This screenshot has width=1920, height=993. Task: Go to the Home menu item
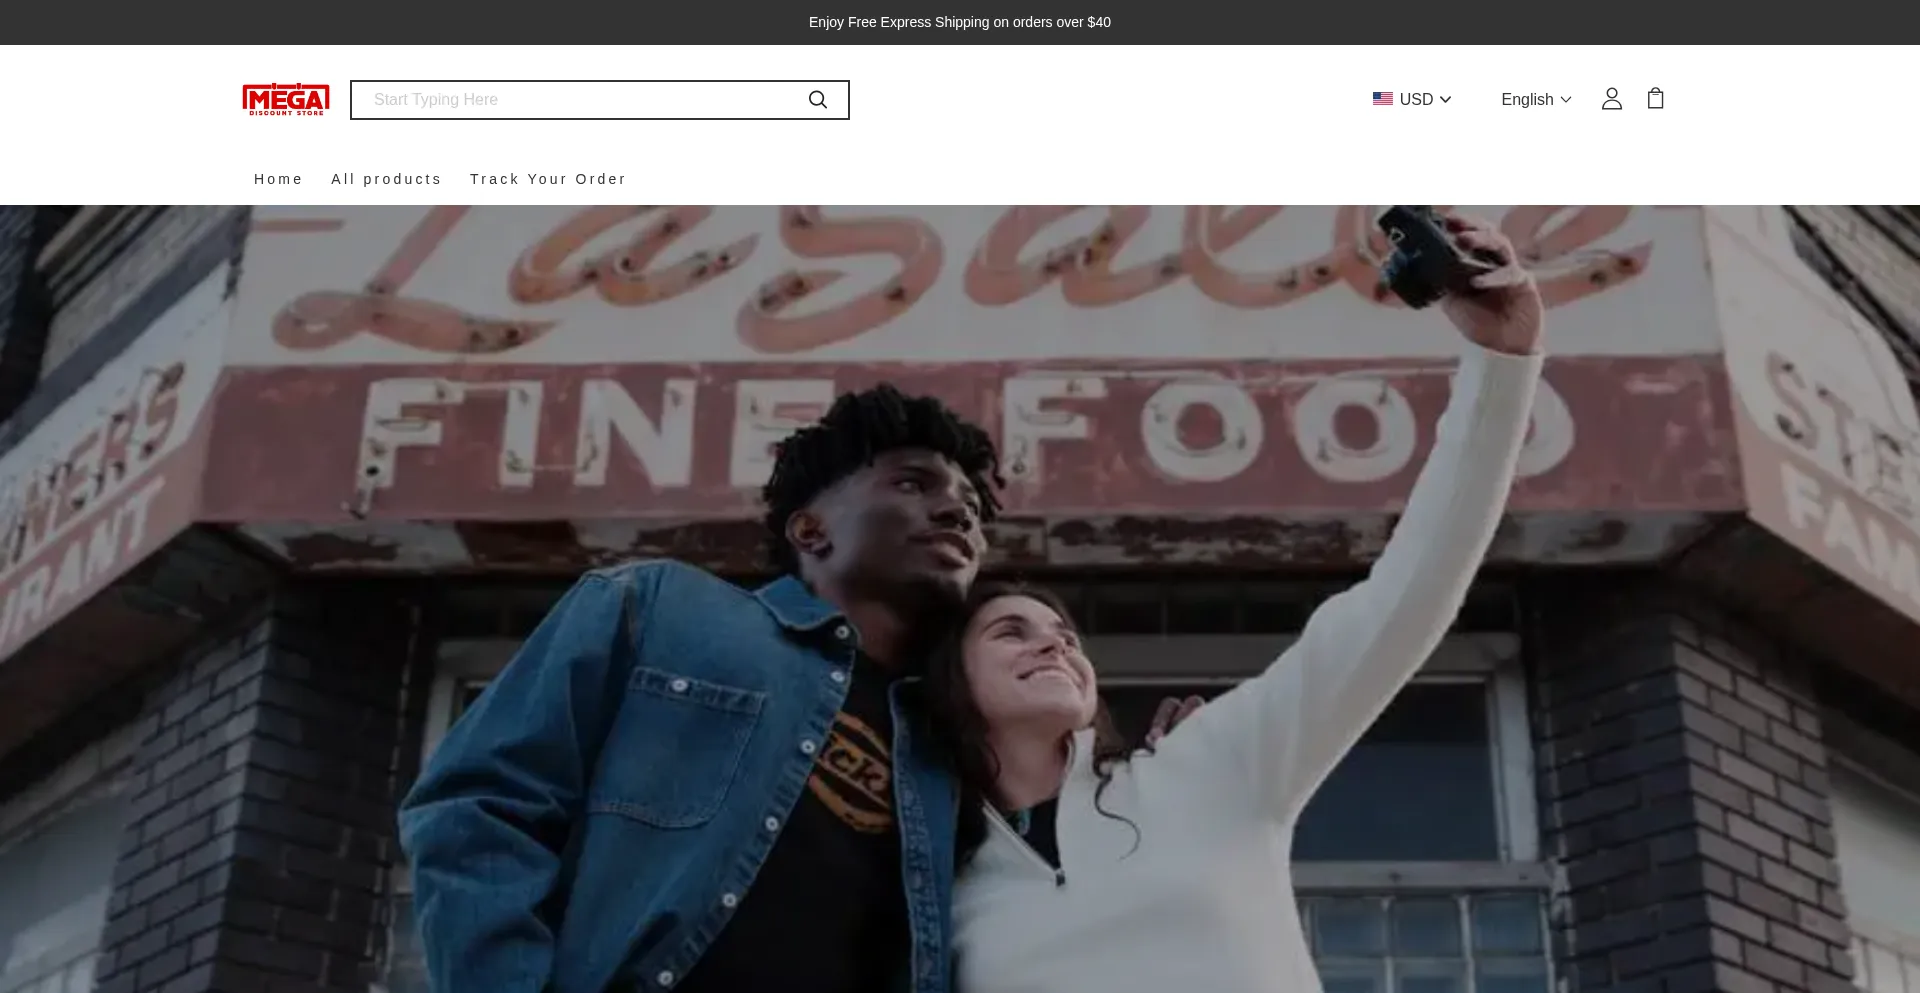tap(278, 179)
